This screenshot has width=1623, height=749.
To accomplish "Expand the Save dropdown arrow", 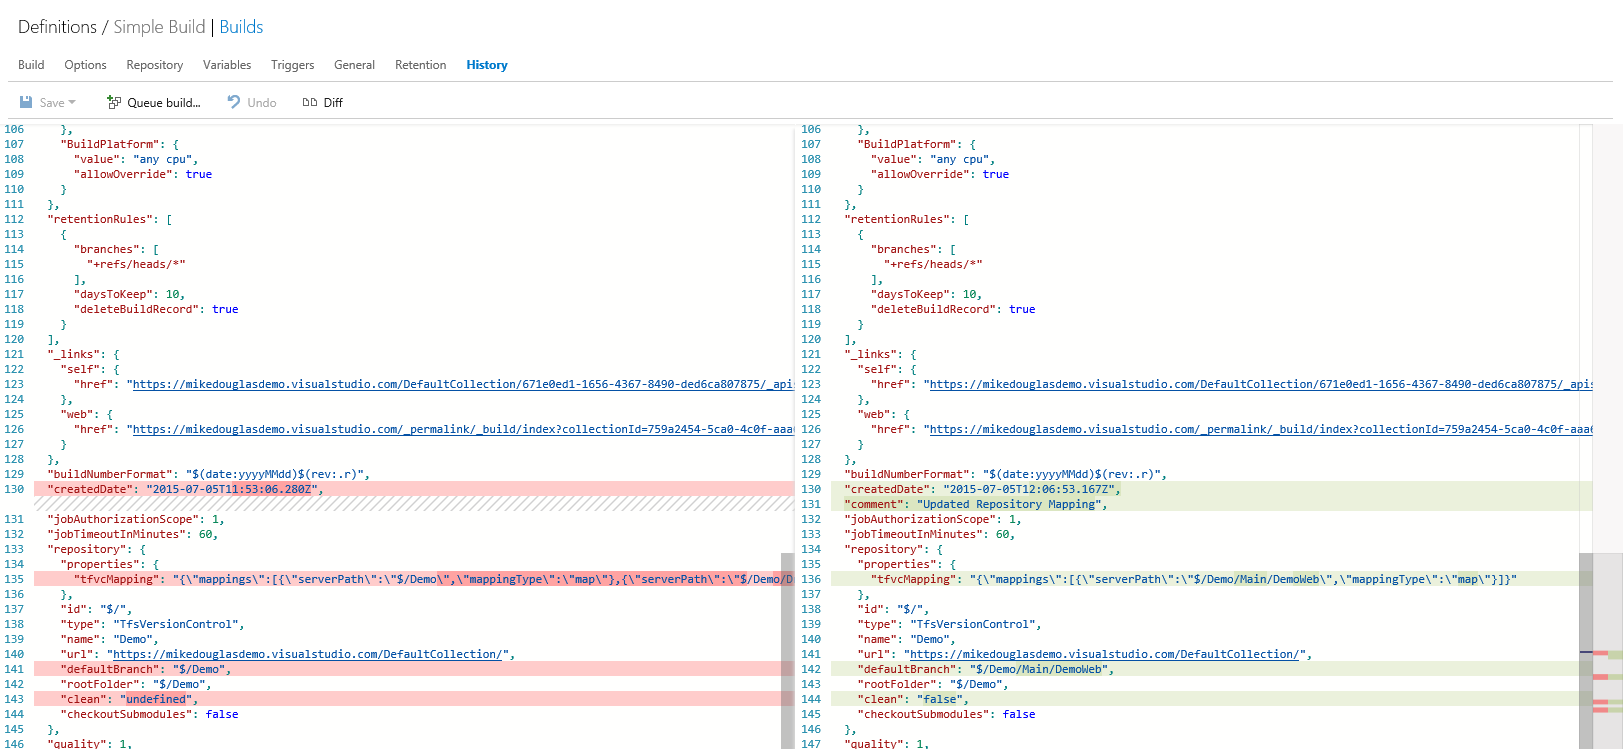I will coord(72,102).
